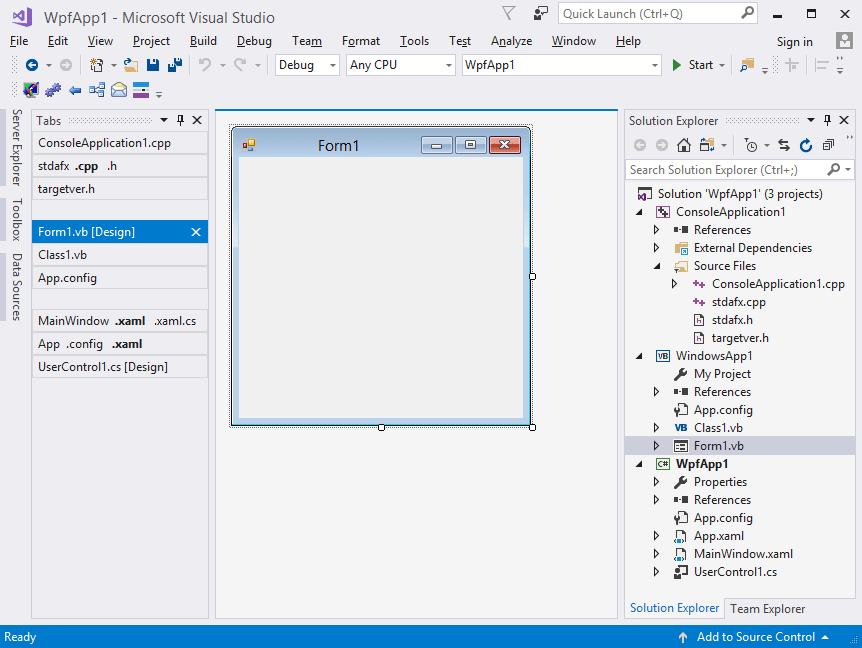The width and height of the screenshot is (862, 648).
Task: Toggle the Tabs panel pin
Action: [181, 121]
